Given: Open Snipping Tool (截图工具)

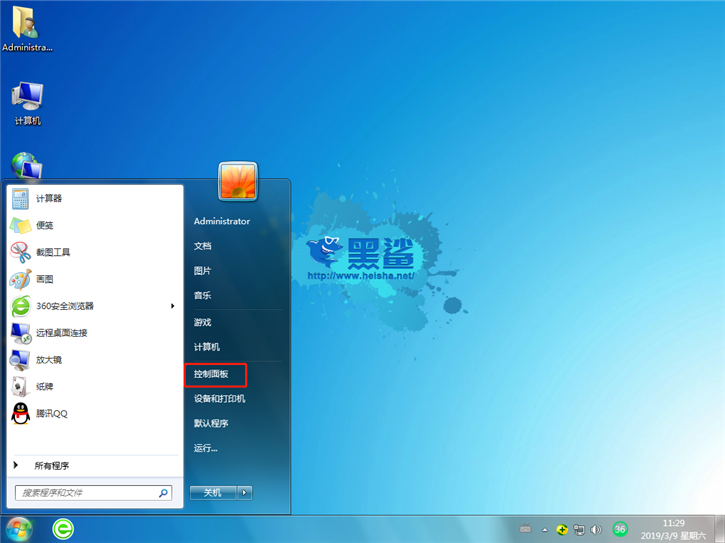Looking at the screenshot, I should tap(52, 252).
